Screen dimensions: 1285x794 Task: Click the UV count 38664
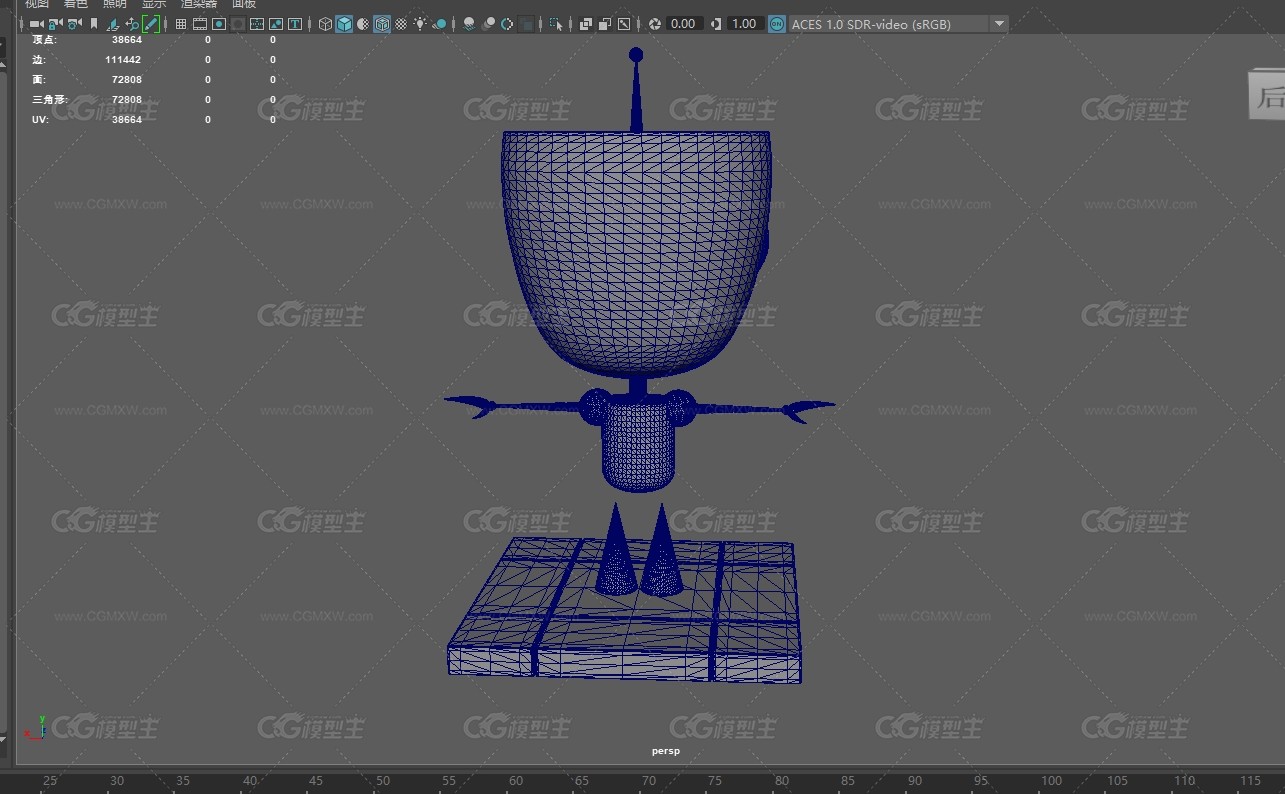127,120
